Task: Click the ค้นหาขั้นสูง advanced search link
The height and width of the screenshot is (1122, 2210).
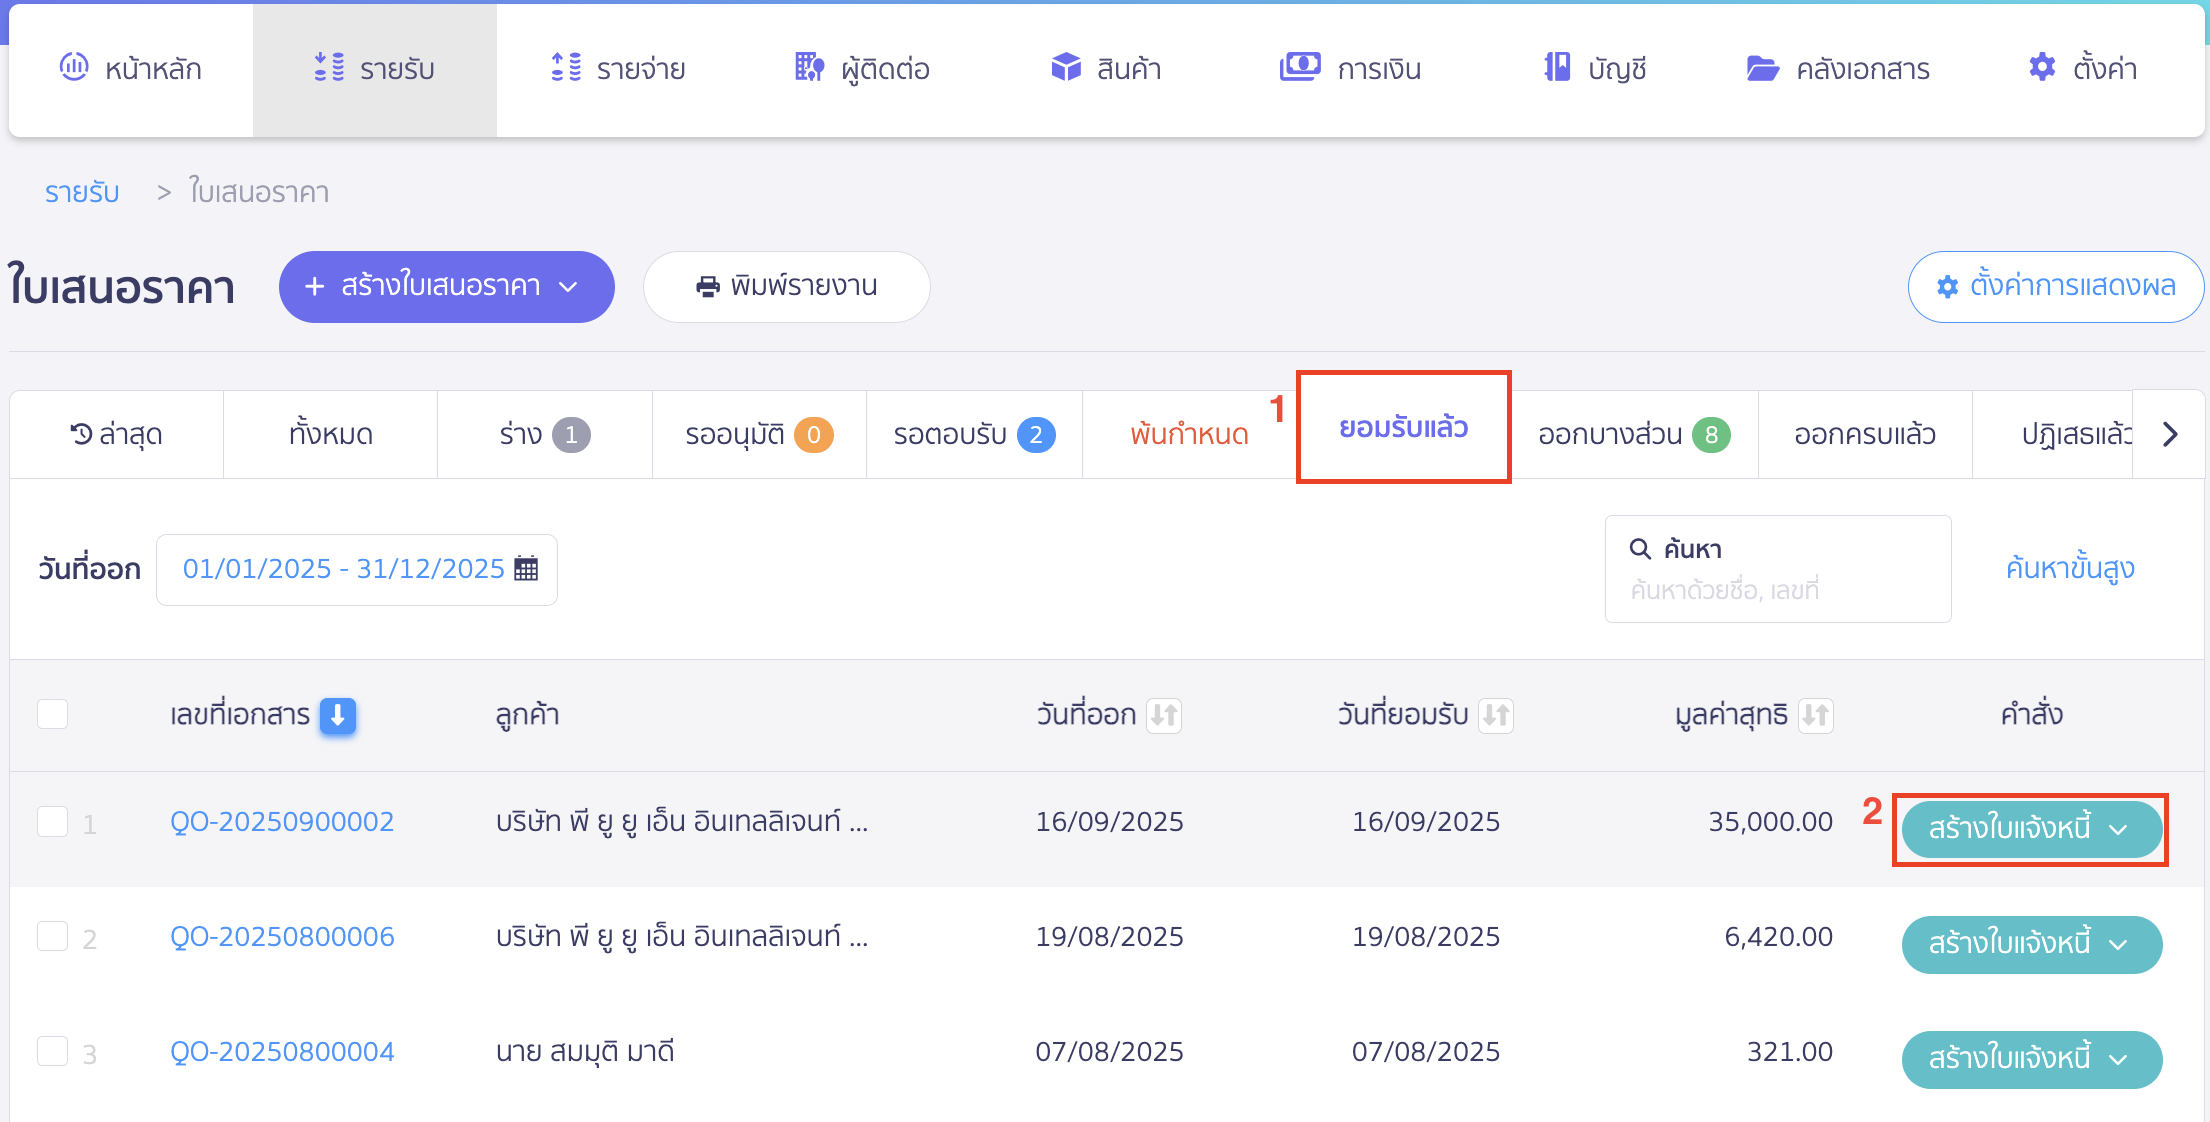Action: (2070, 569)
